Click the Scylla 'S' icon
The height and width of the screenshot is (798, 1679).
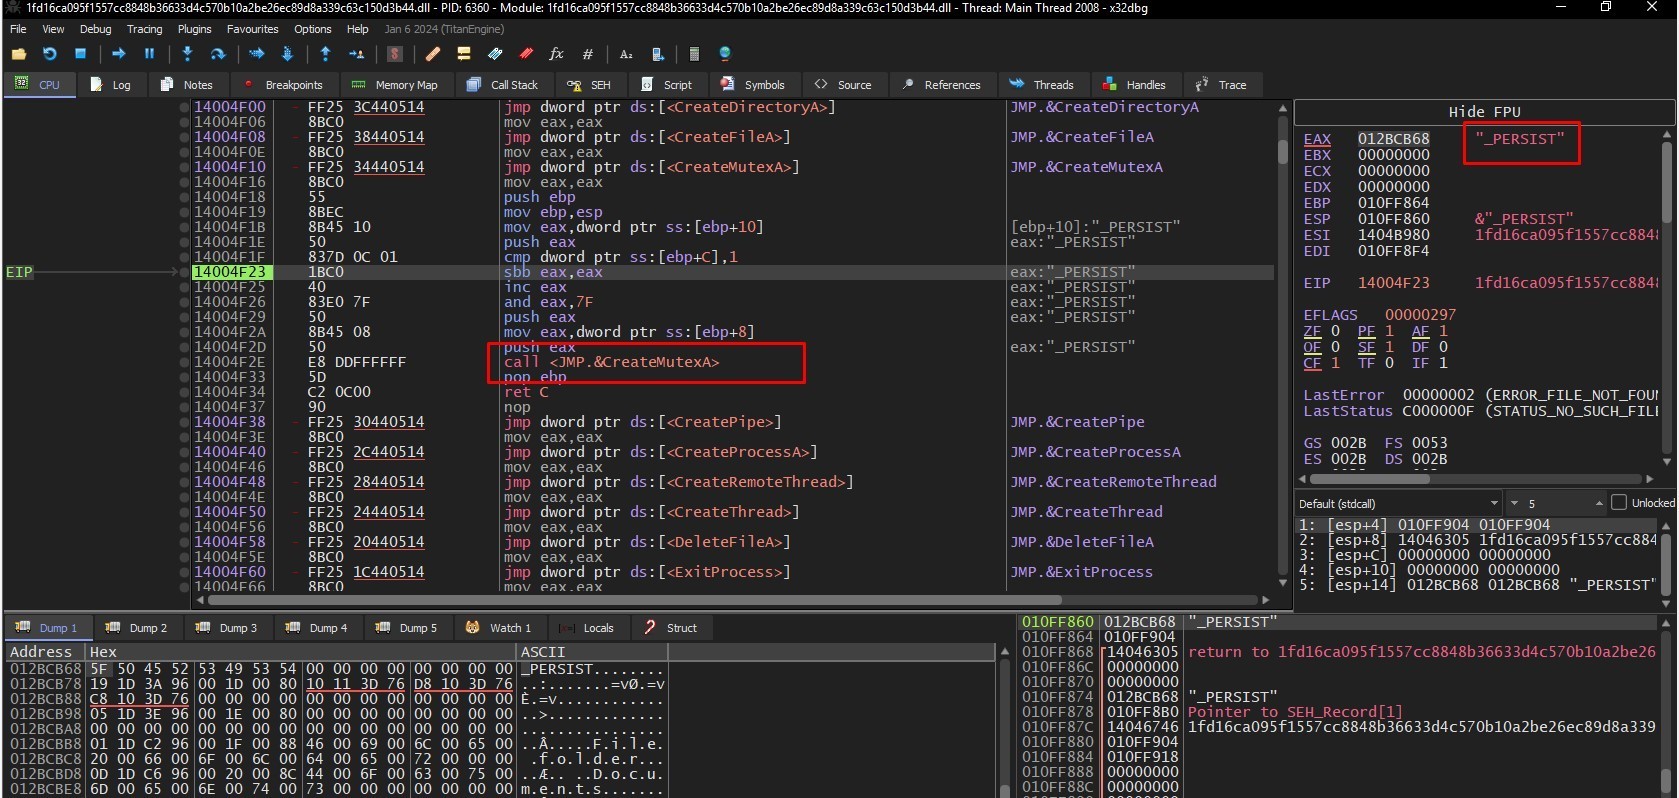click(x=395, y=54)
